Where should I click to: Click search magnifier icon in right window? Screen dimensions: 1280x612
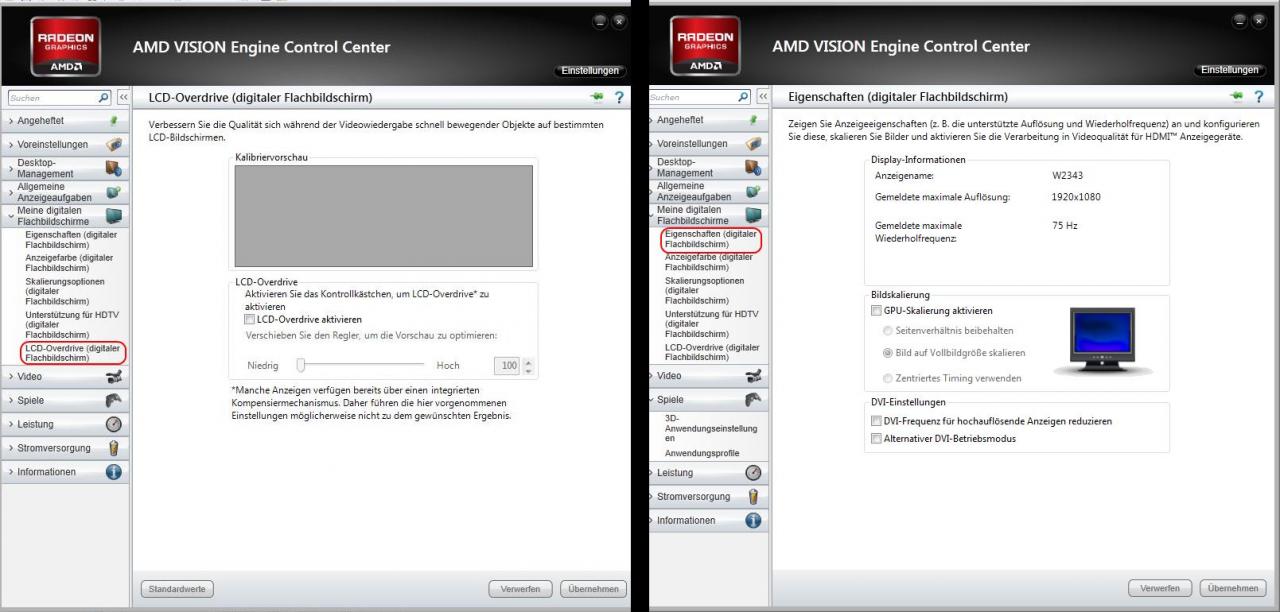point(744,97)
